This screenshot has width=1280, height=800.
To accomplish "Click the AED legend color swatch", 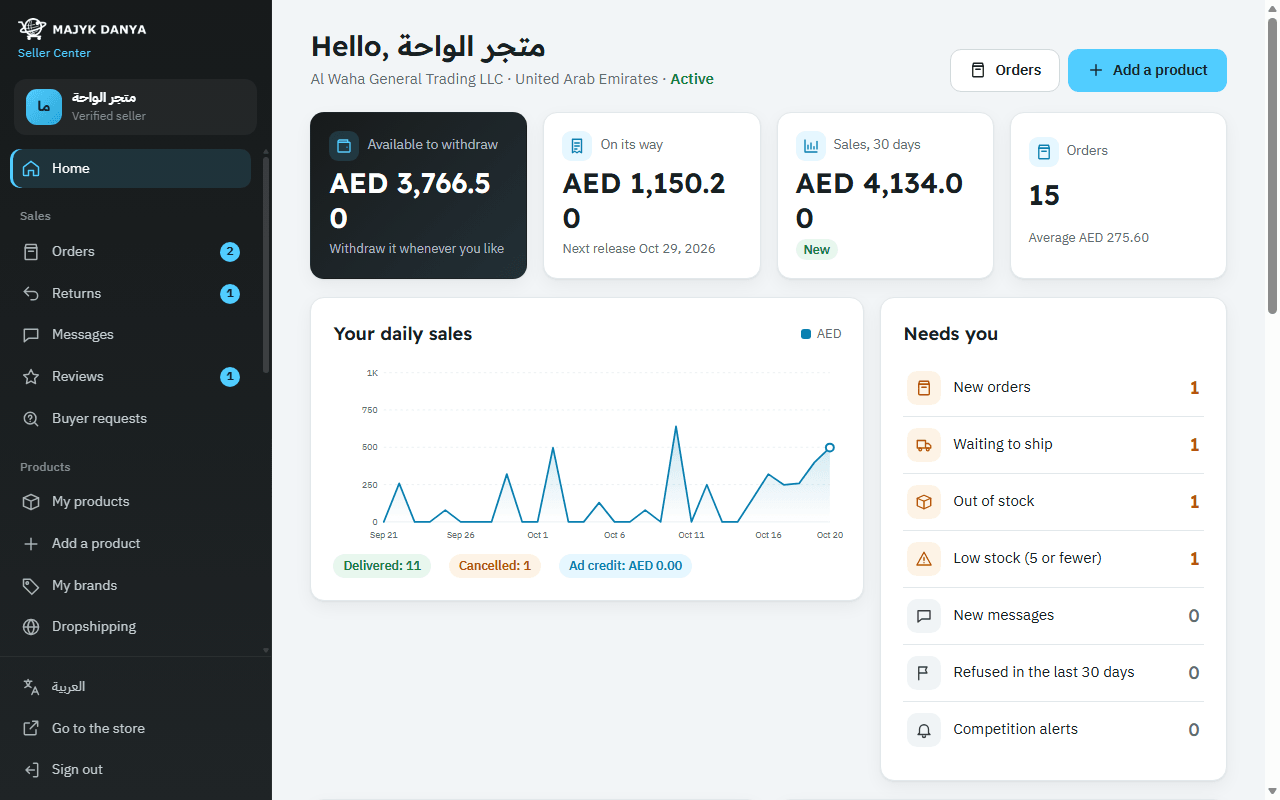I will [x=806, y=334].
